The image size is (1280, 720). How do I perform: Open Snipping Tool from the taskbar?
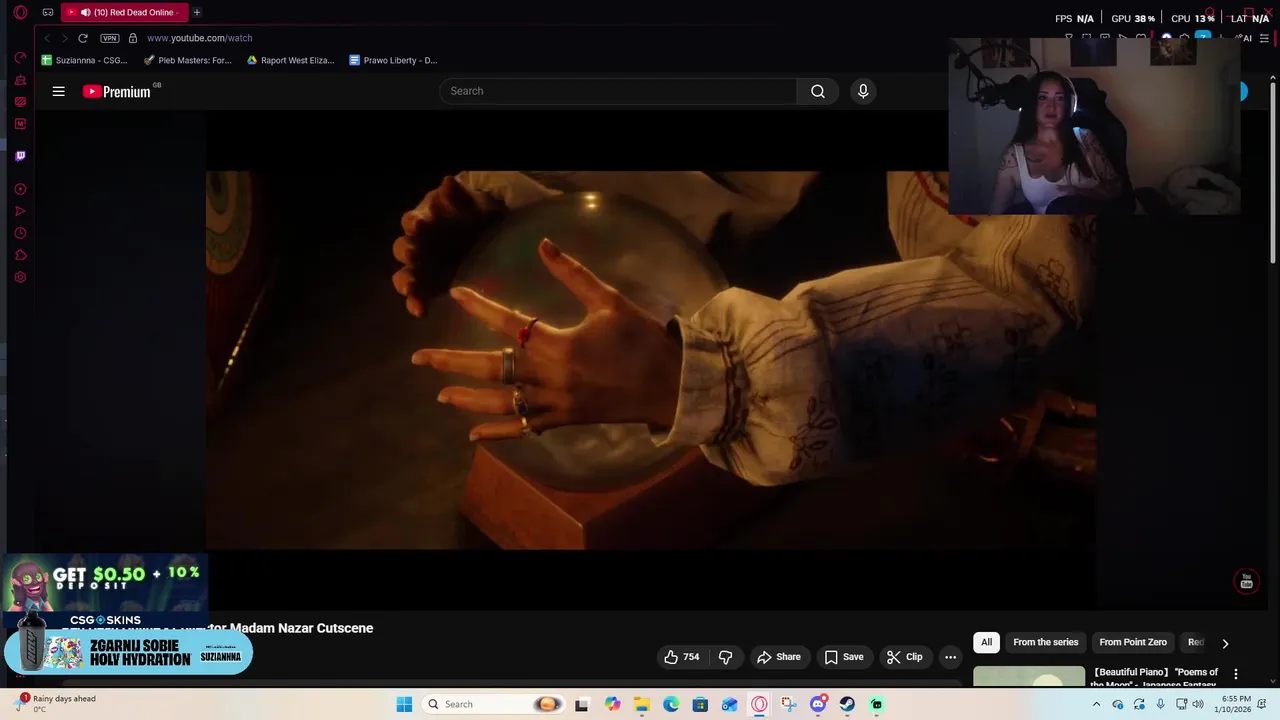click(x=788, y=704)
